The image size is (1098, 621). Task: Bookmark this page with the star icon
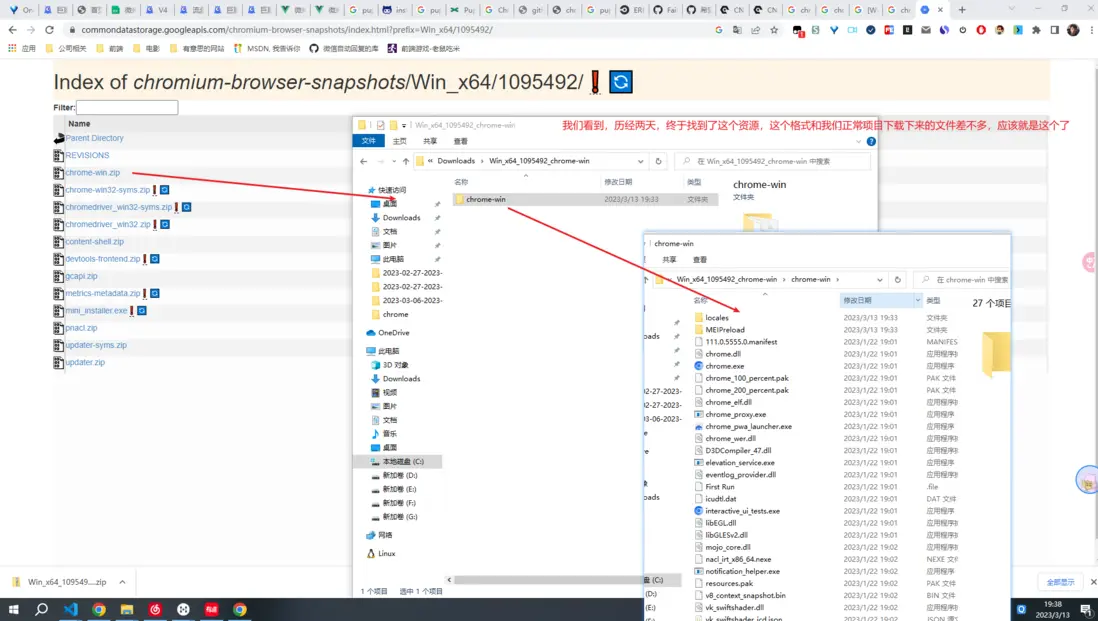pos(774,30)
